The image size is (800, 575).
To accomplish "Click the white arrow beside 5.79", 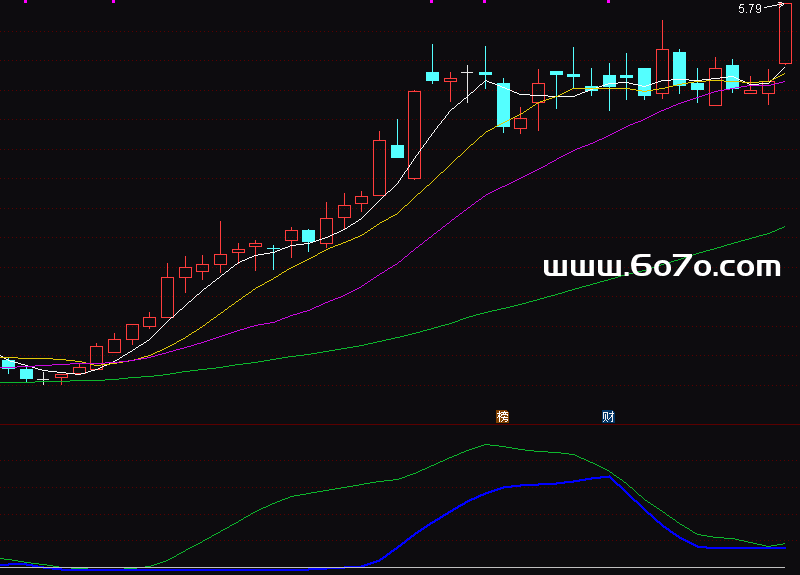I will [x=773, y=6].
